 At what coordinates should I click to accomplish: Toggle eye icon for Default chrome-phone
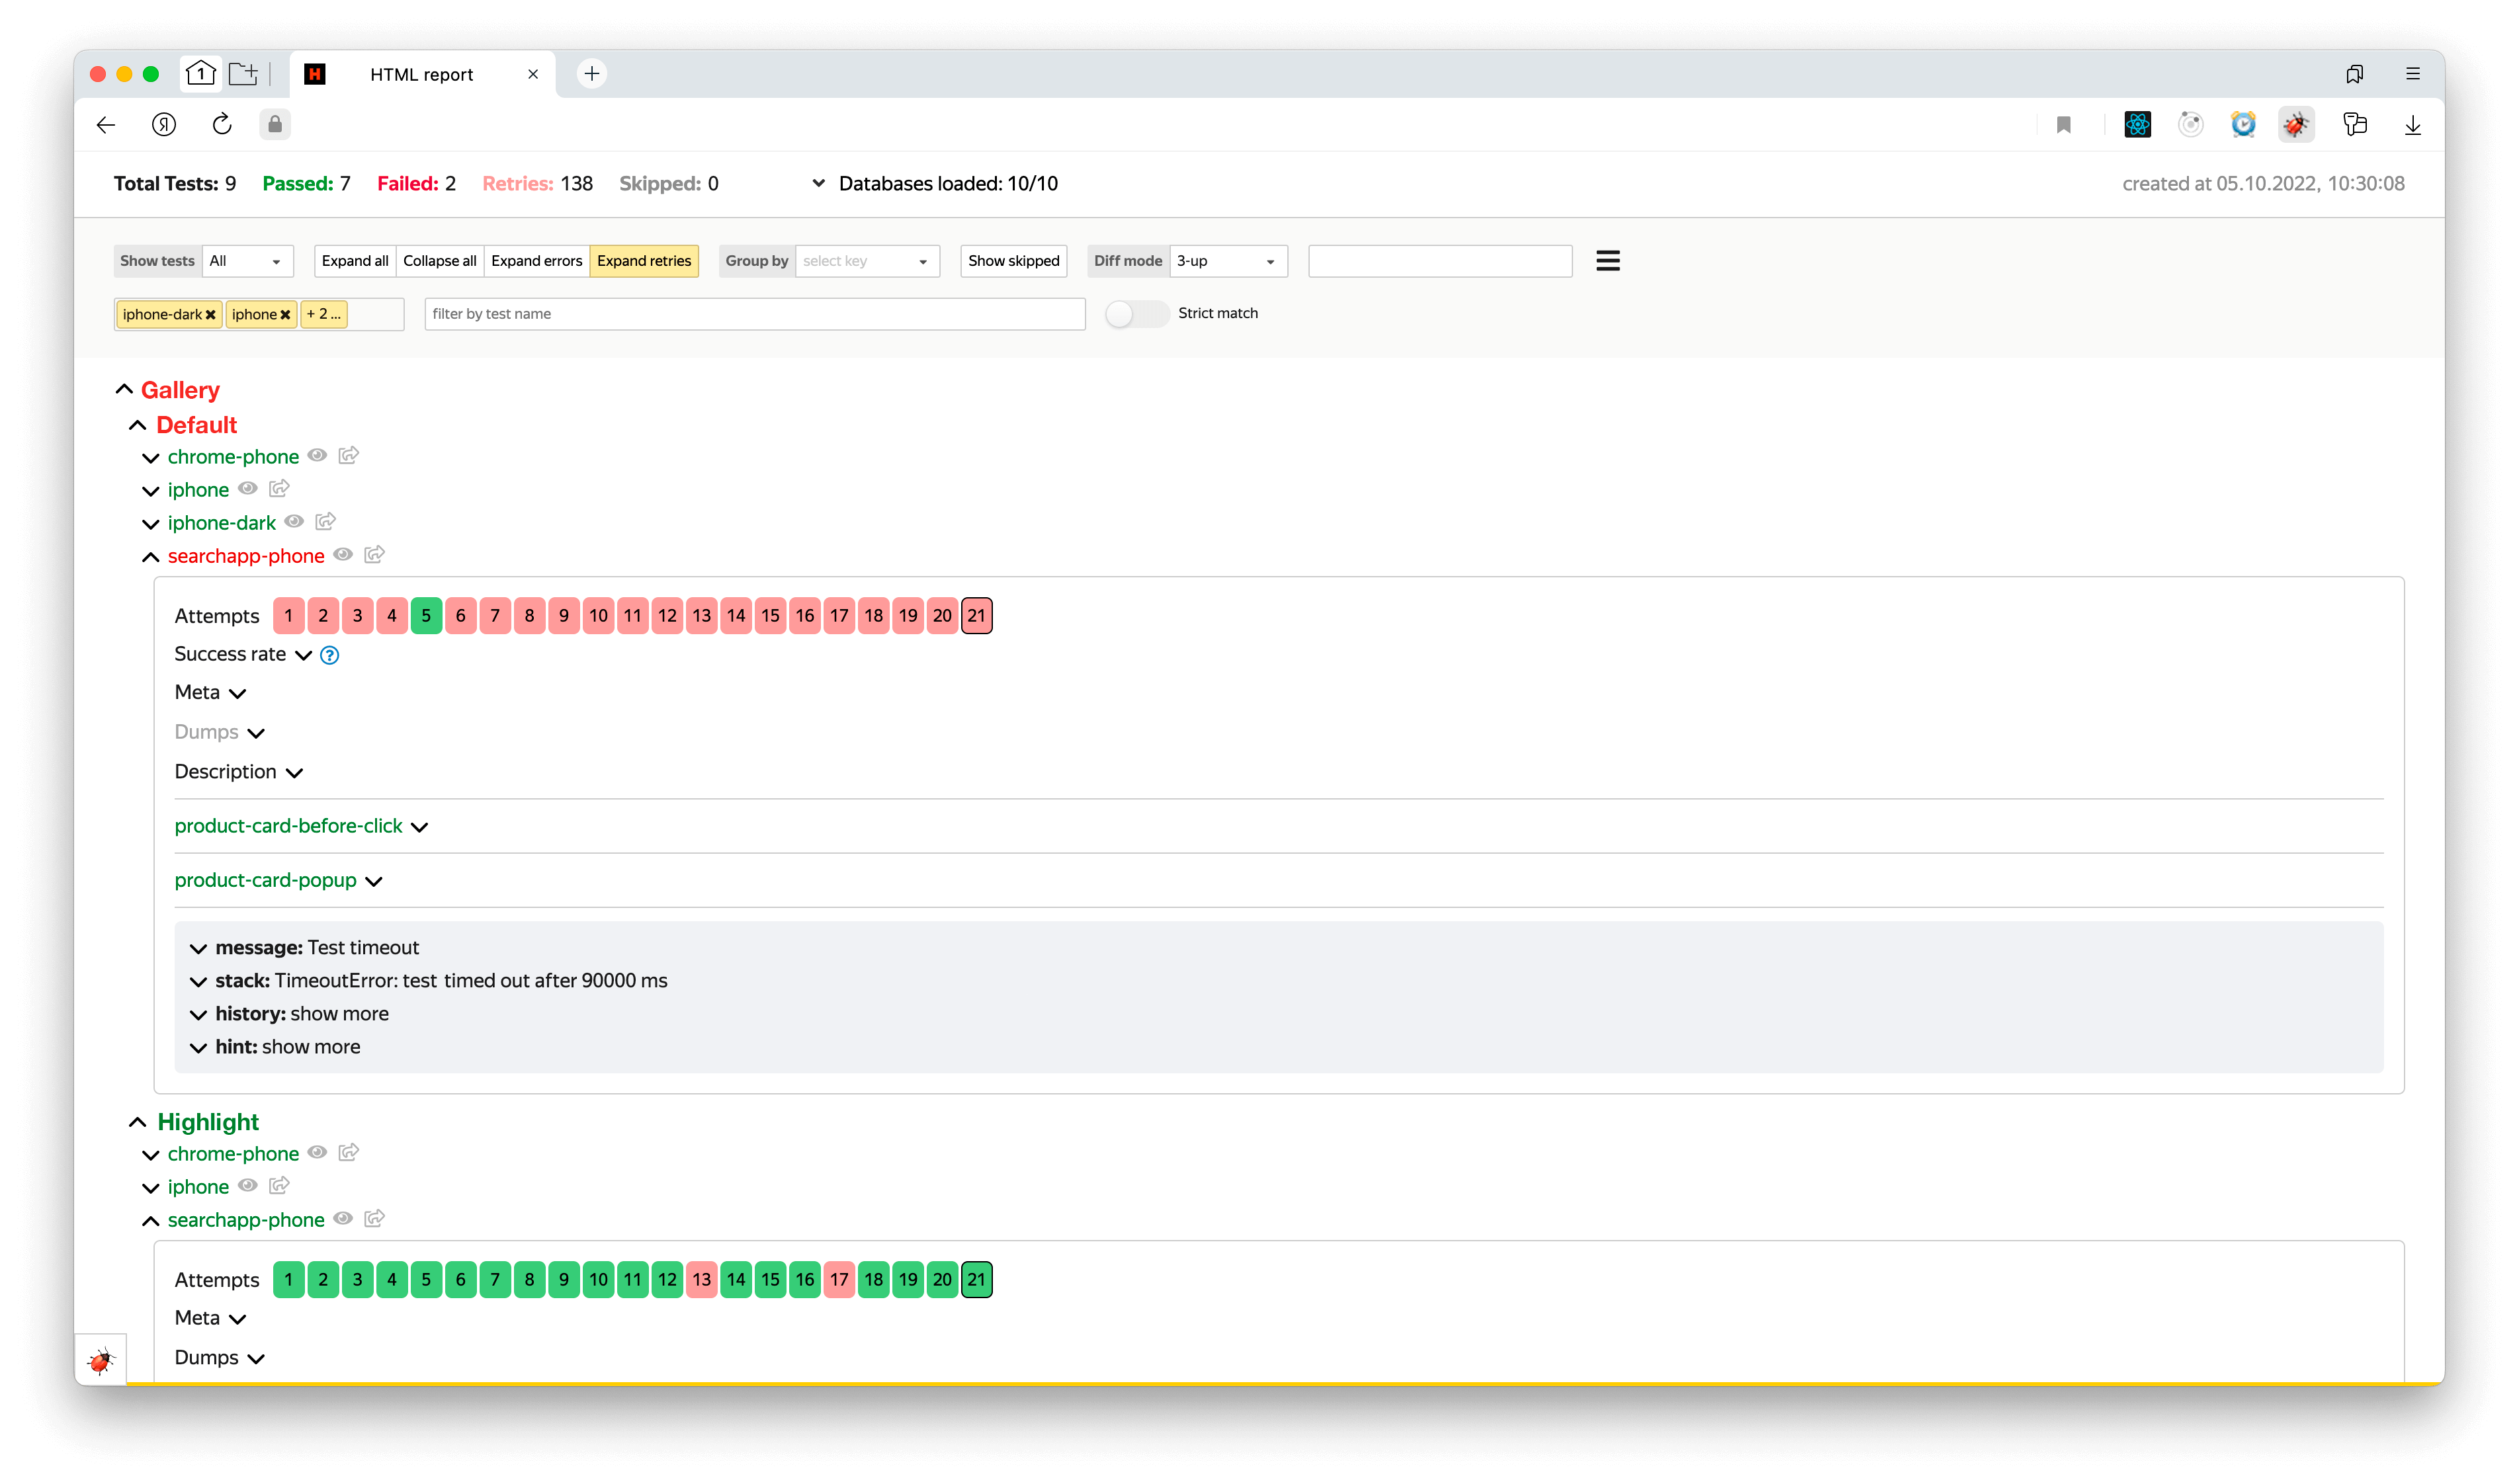[317, 456]
